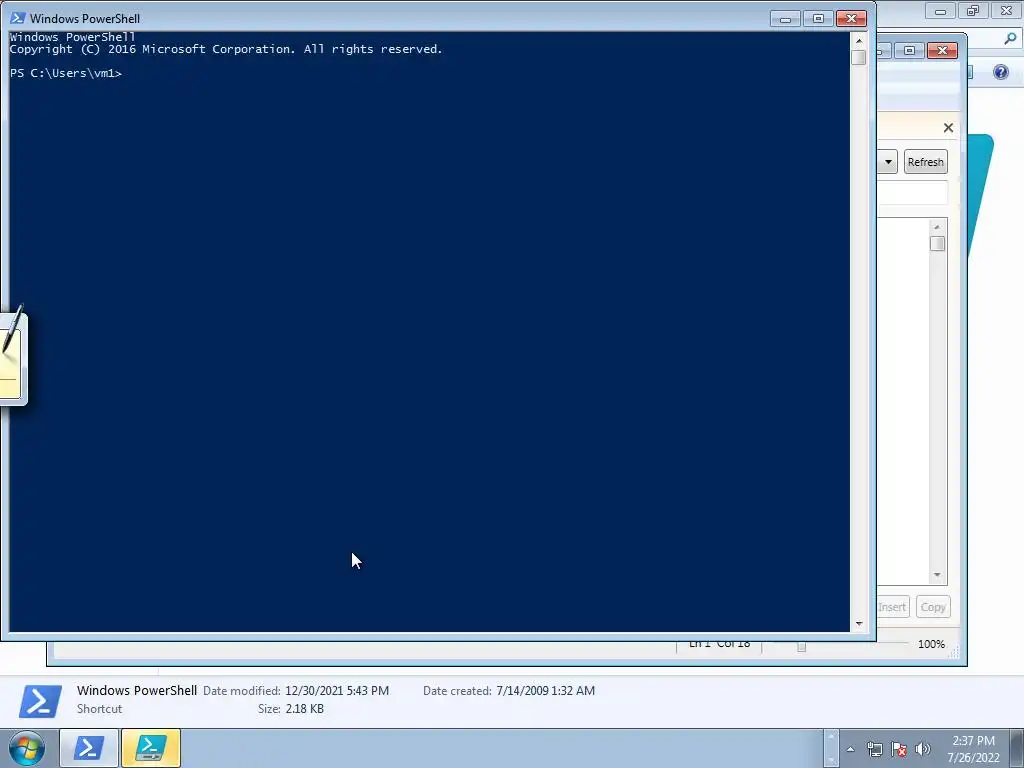Click the PS C:\Users\vm1> prompt line

66,73
